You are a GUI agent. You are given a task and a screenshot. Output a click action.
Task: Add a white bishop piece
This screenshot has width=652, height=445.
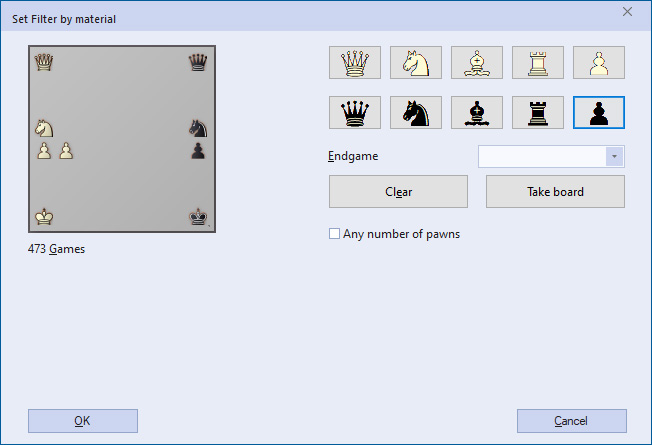477,62
